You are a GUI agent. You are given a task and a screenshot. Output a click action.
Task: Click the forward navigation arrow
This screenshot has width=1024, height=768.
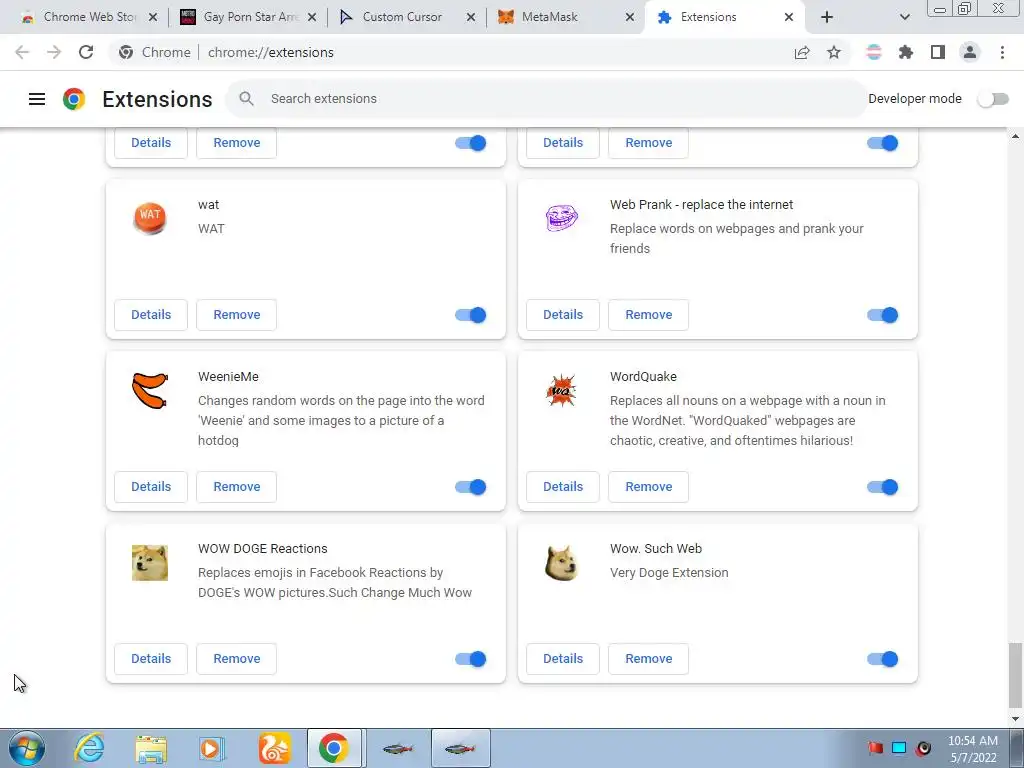[x=54, y=52]
